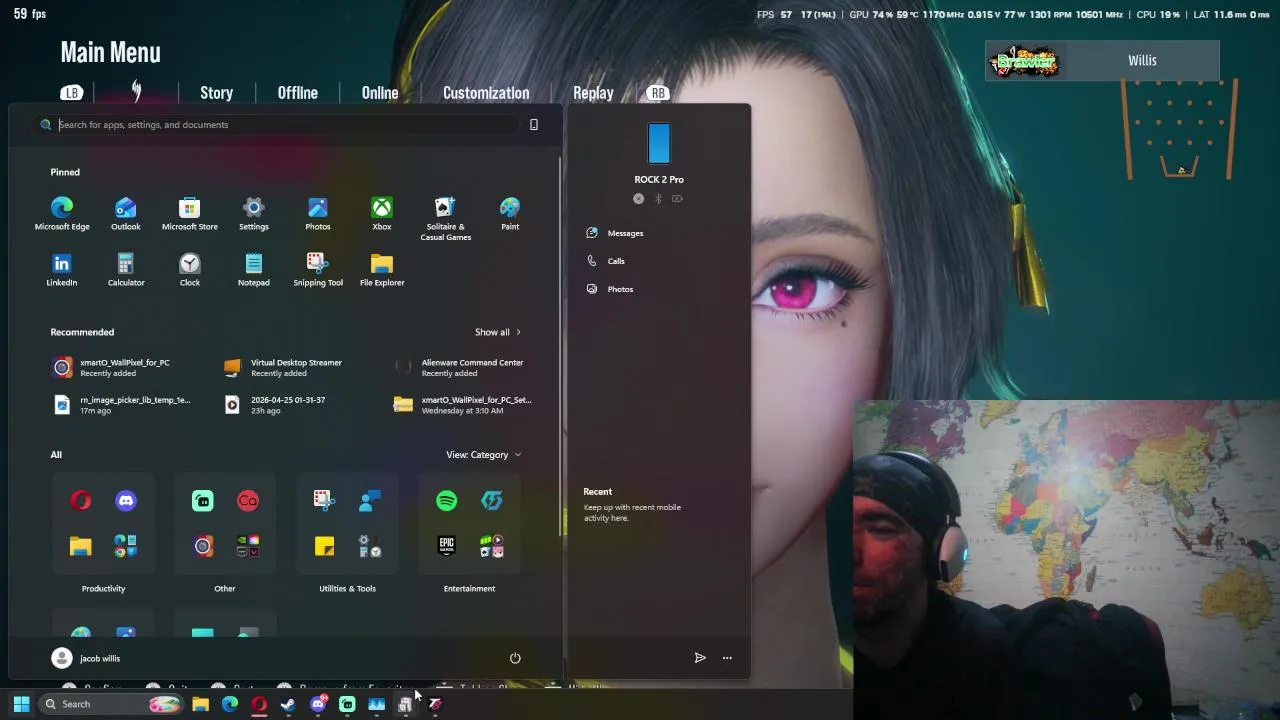Switch to Opera on the taskbar
Image resolution: width=1280 pixels, height=720 pixels.
click(259, 704)
